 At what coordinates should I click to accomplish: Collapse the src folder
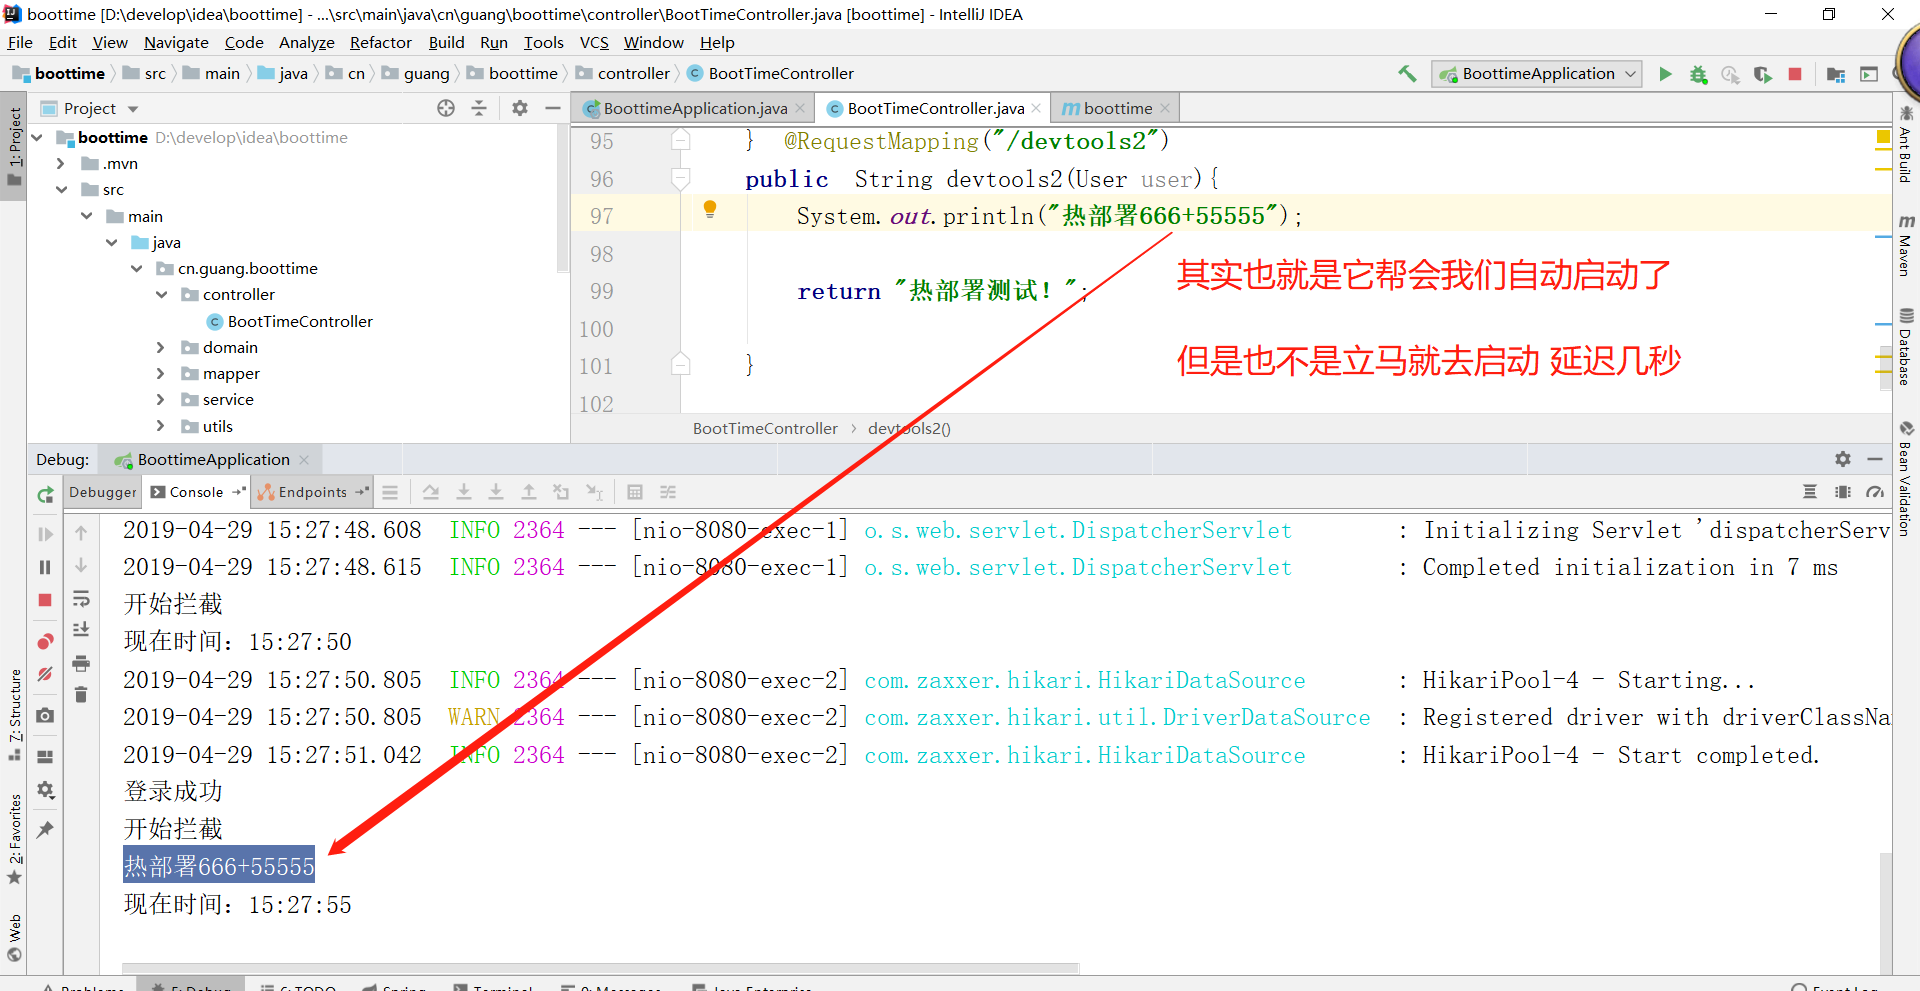(61, 190)
